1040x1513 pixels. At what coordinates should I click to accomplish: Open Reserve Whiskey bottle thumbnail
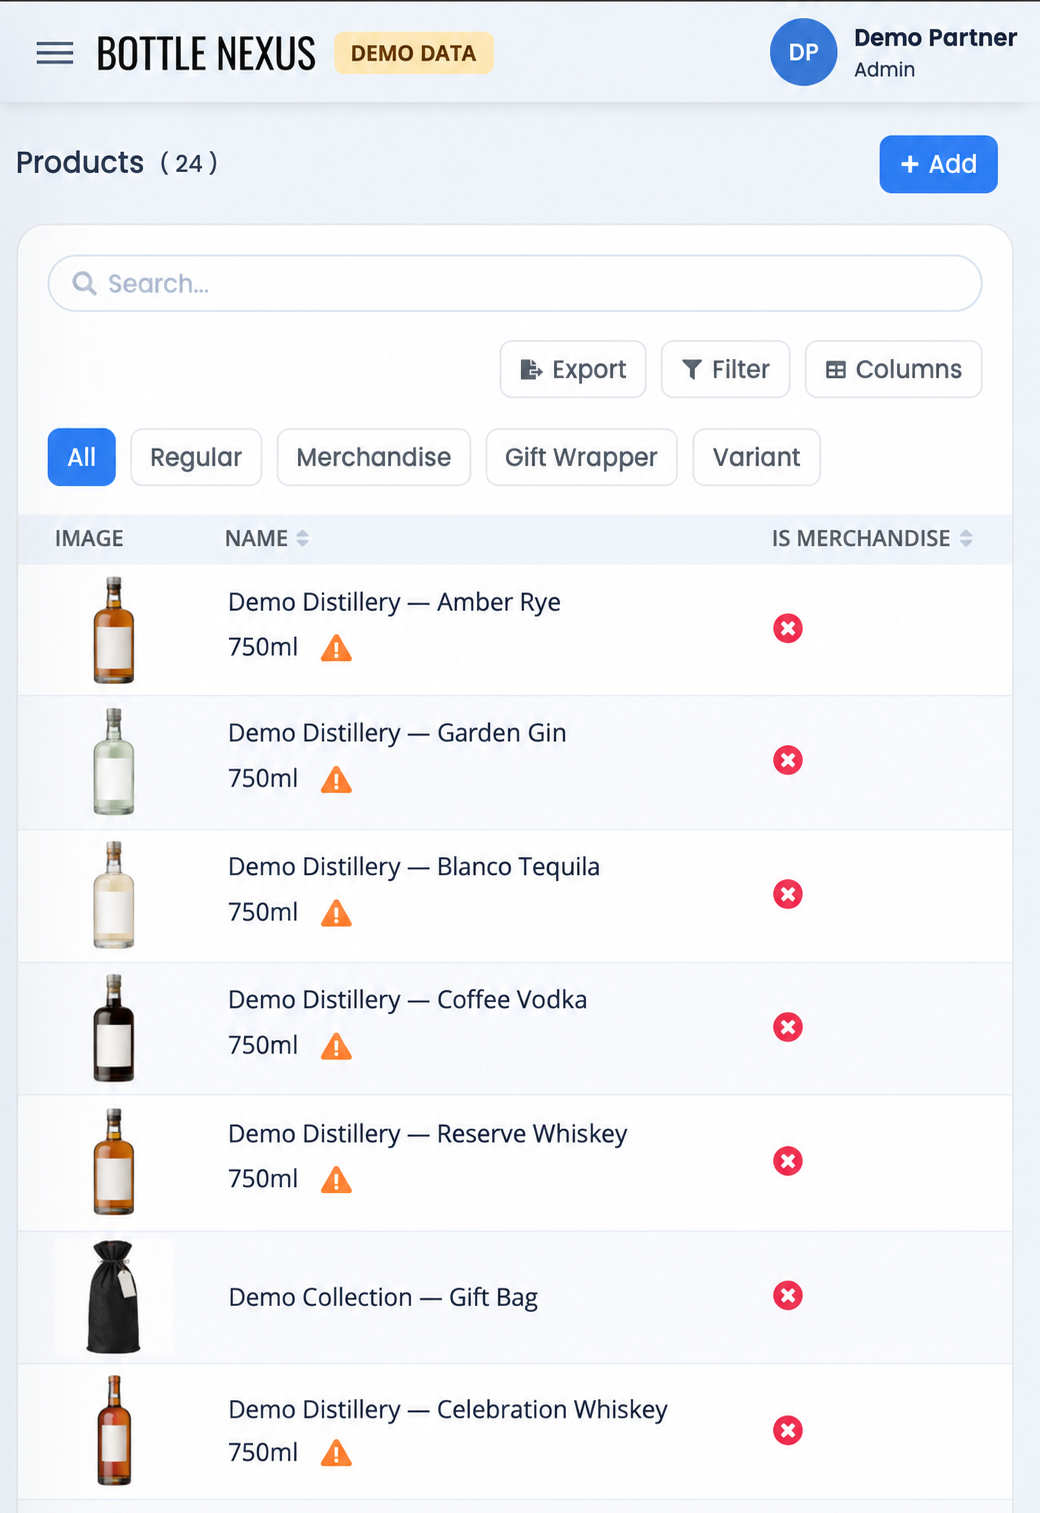pyautogui.click(x=114, y=1162)
